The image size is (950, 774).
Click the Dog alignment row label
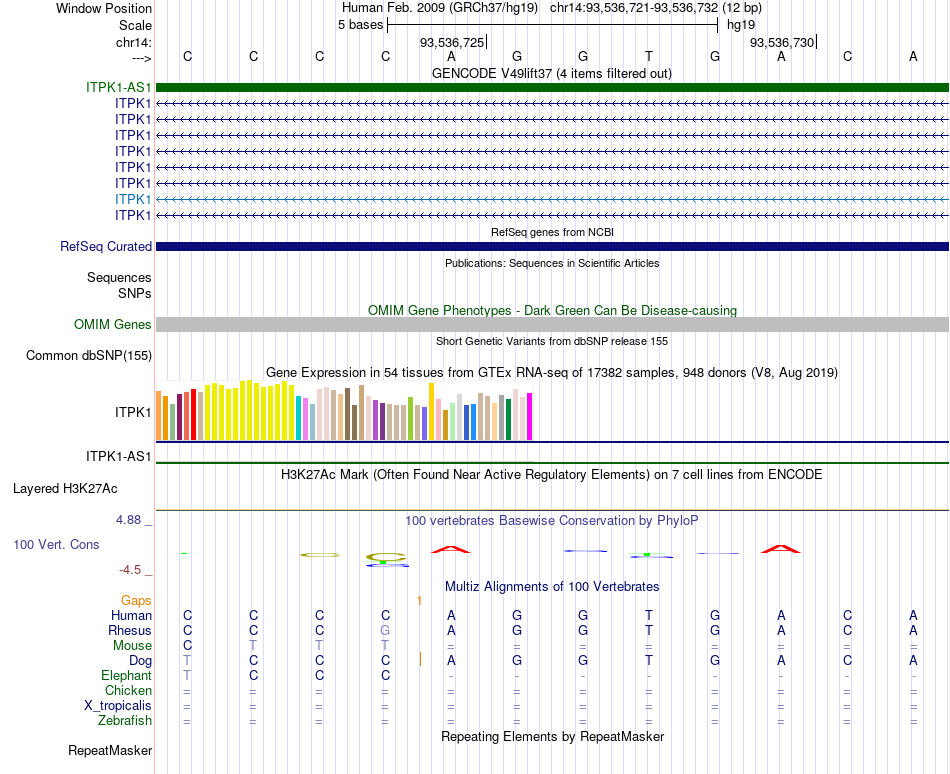[141, 661]
